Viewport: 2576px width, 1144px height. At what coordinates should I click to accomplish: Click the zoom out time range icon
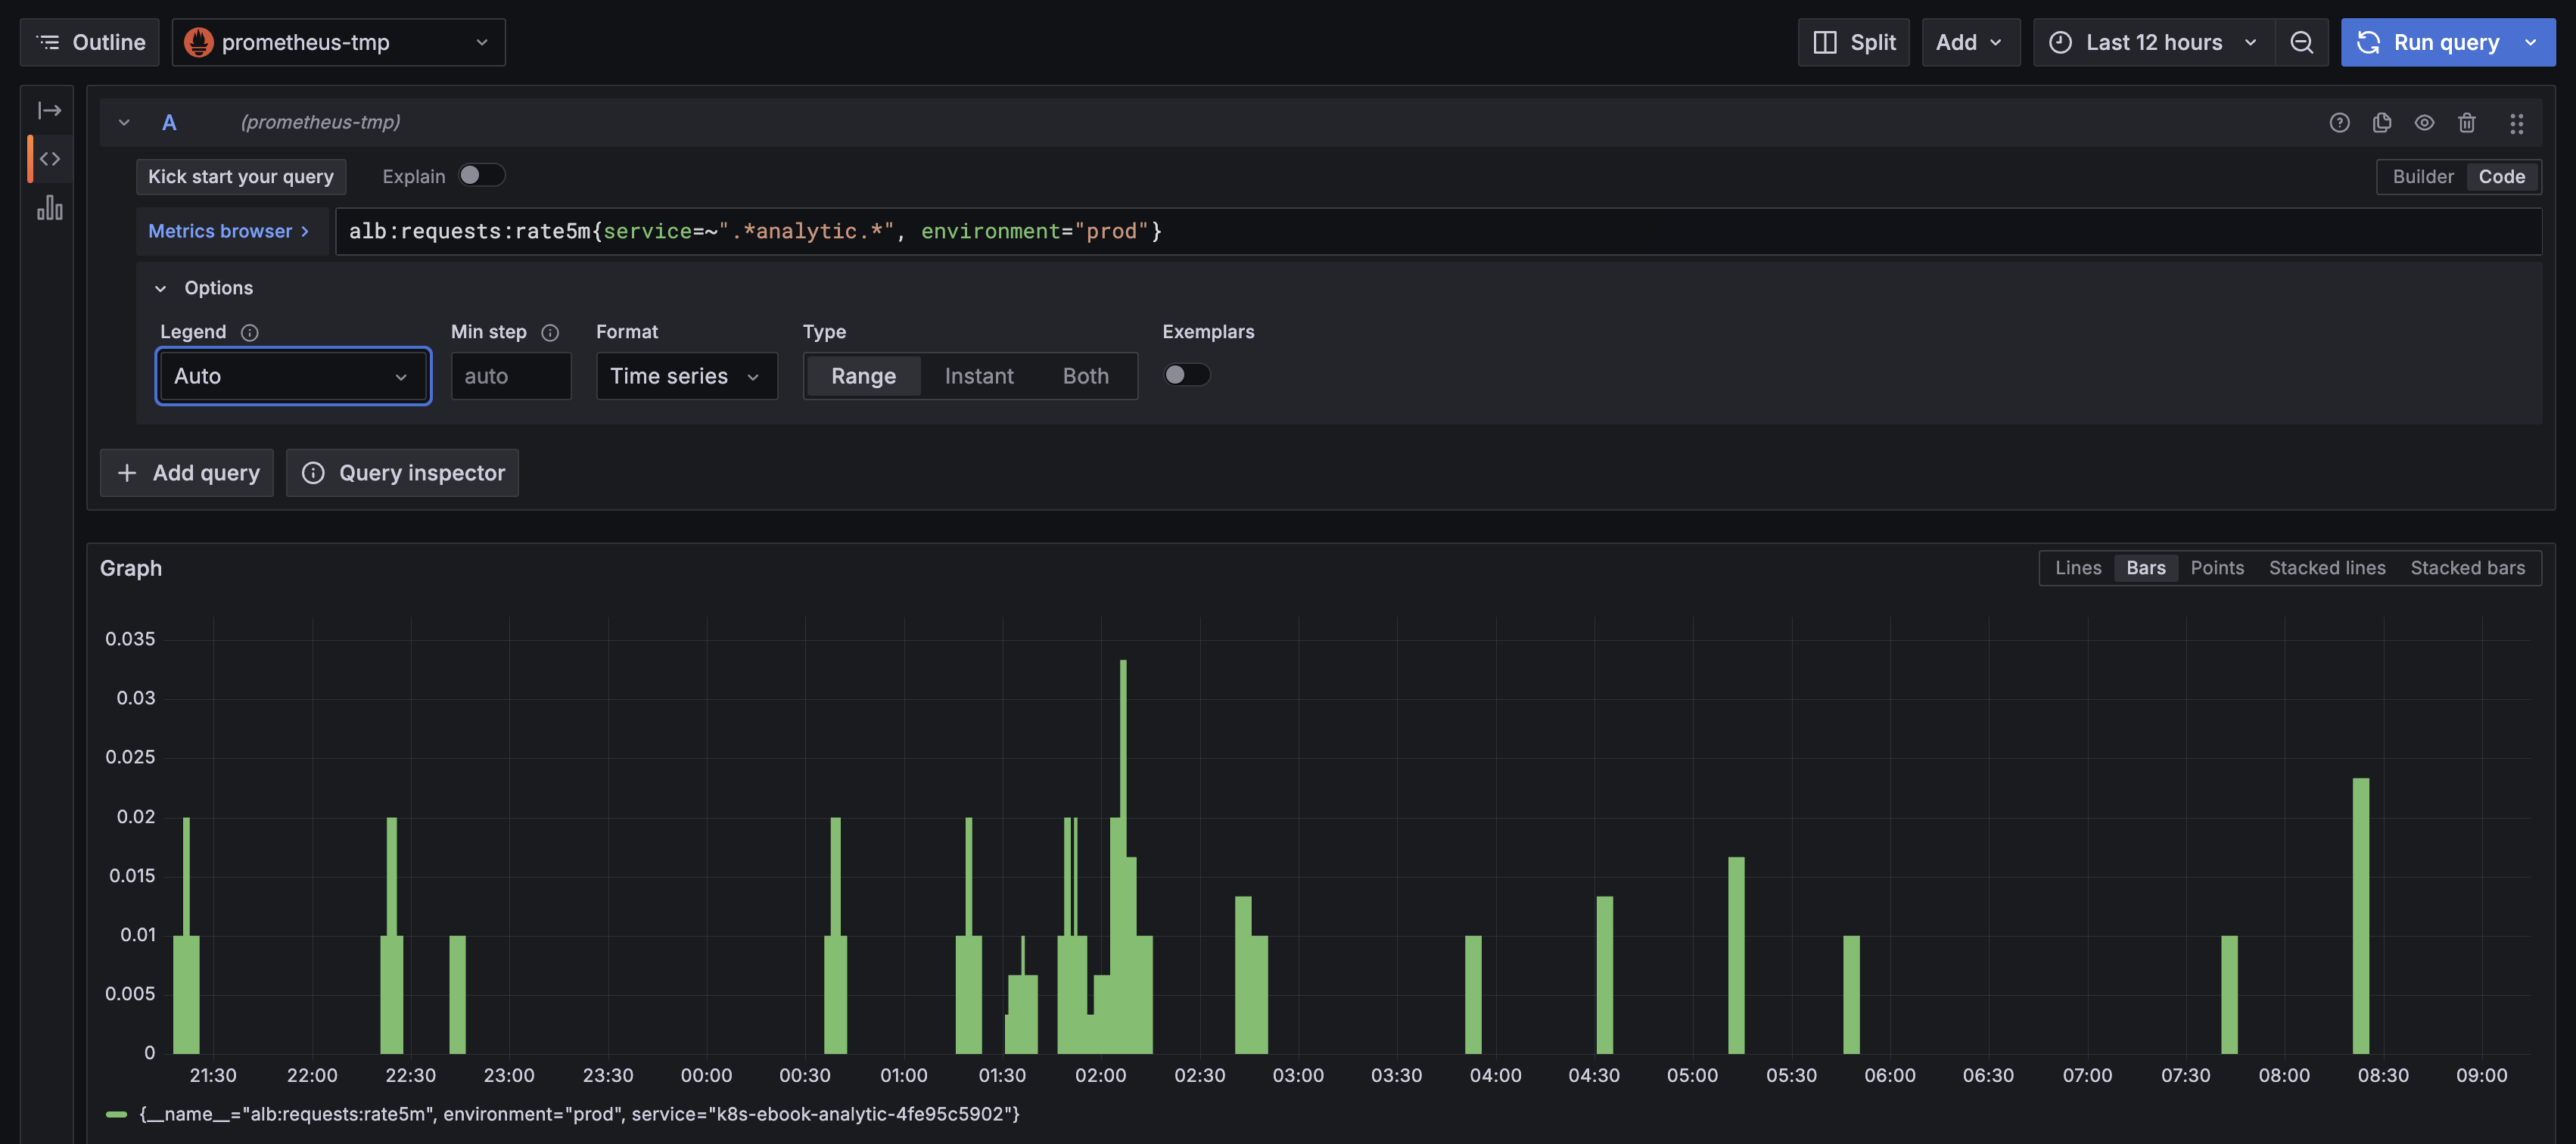(x=2301, y=42)
